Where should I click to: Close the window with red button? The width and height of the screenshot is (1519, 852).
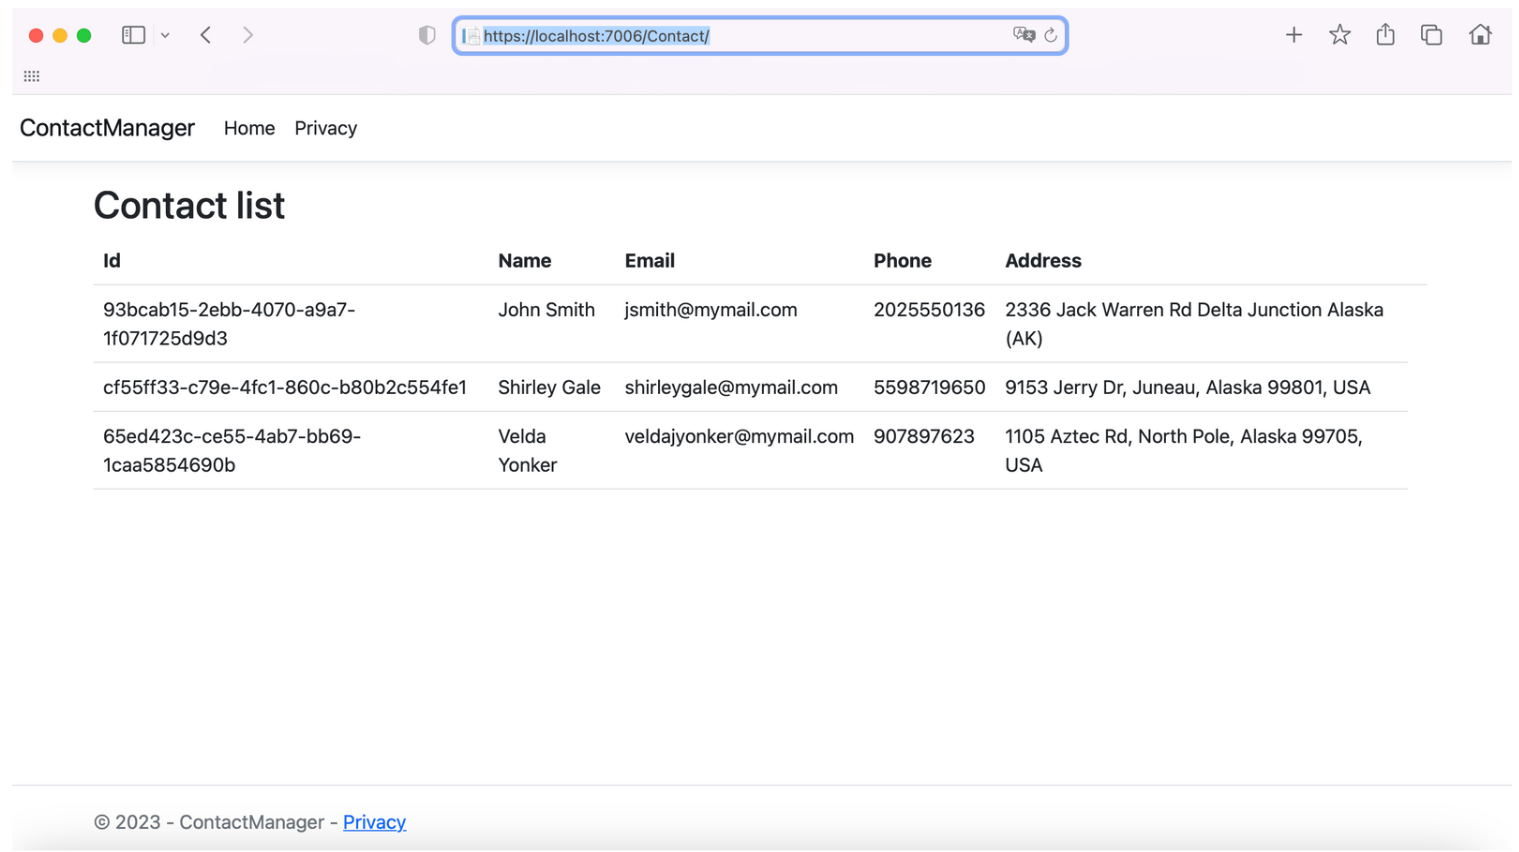click(36, 35)
